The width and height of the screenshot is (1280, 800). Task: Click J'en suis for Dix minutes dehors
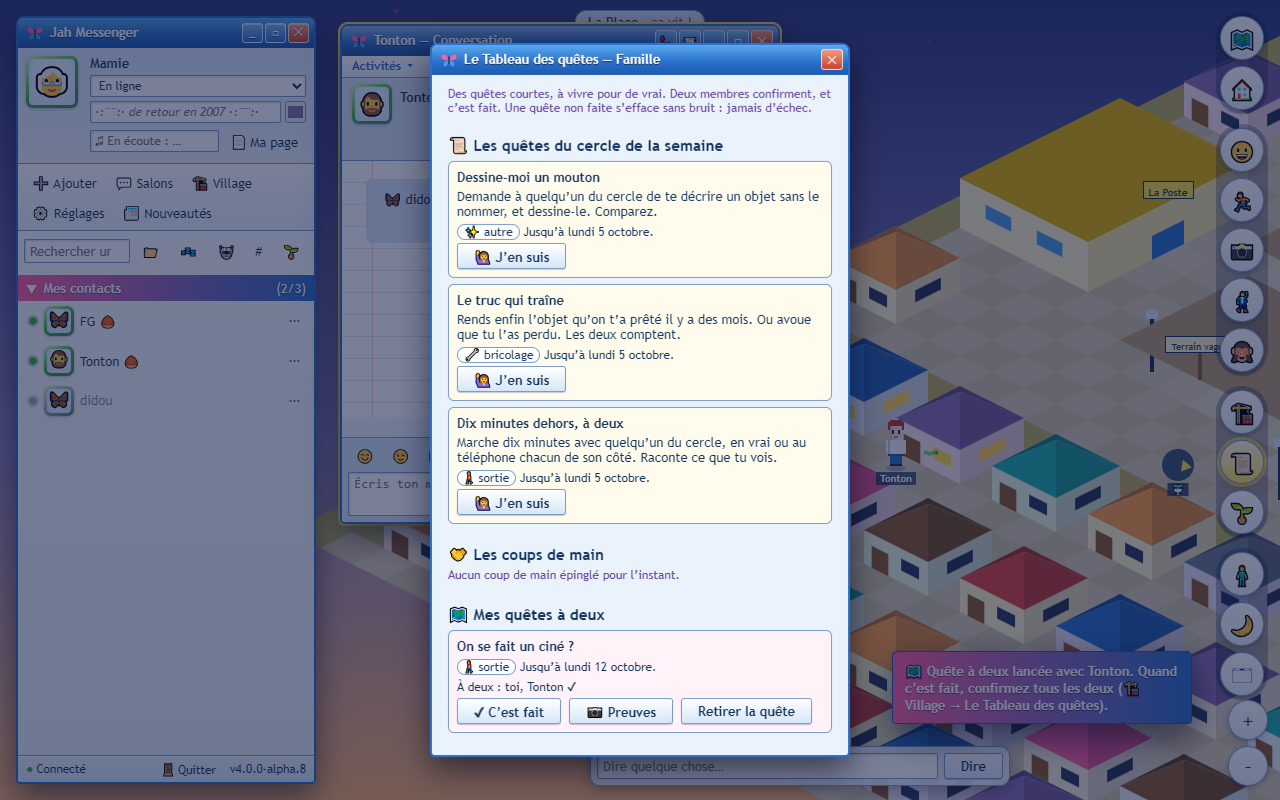coord(511,503)
